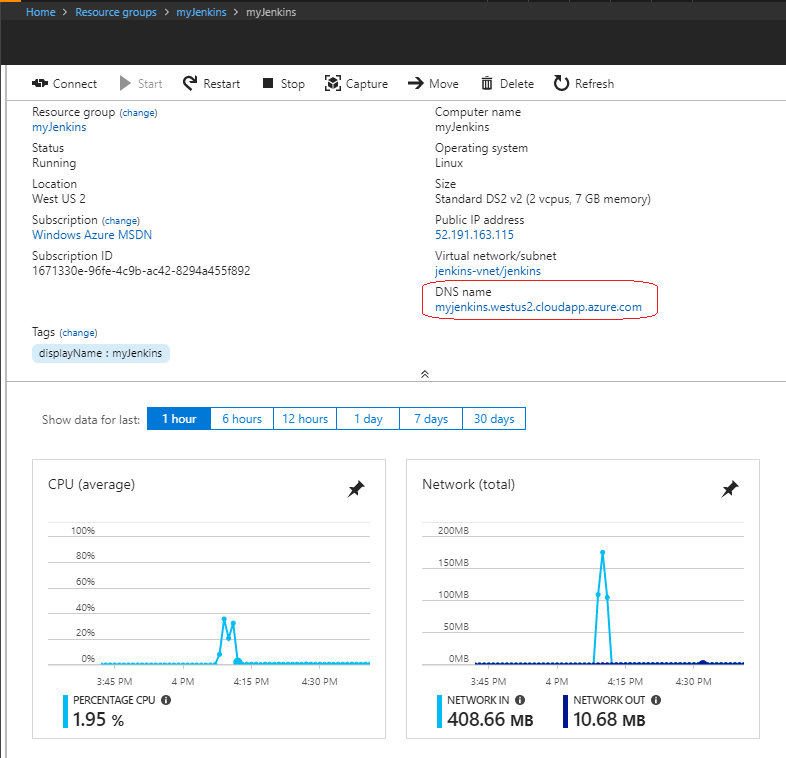
Task: Click the Refresh icon in toolbar
Action: pyautogui.click(x=561, y=83)
